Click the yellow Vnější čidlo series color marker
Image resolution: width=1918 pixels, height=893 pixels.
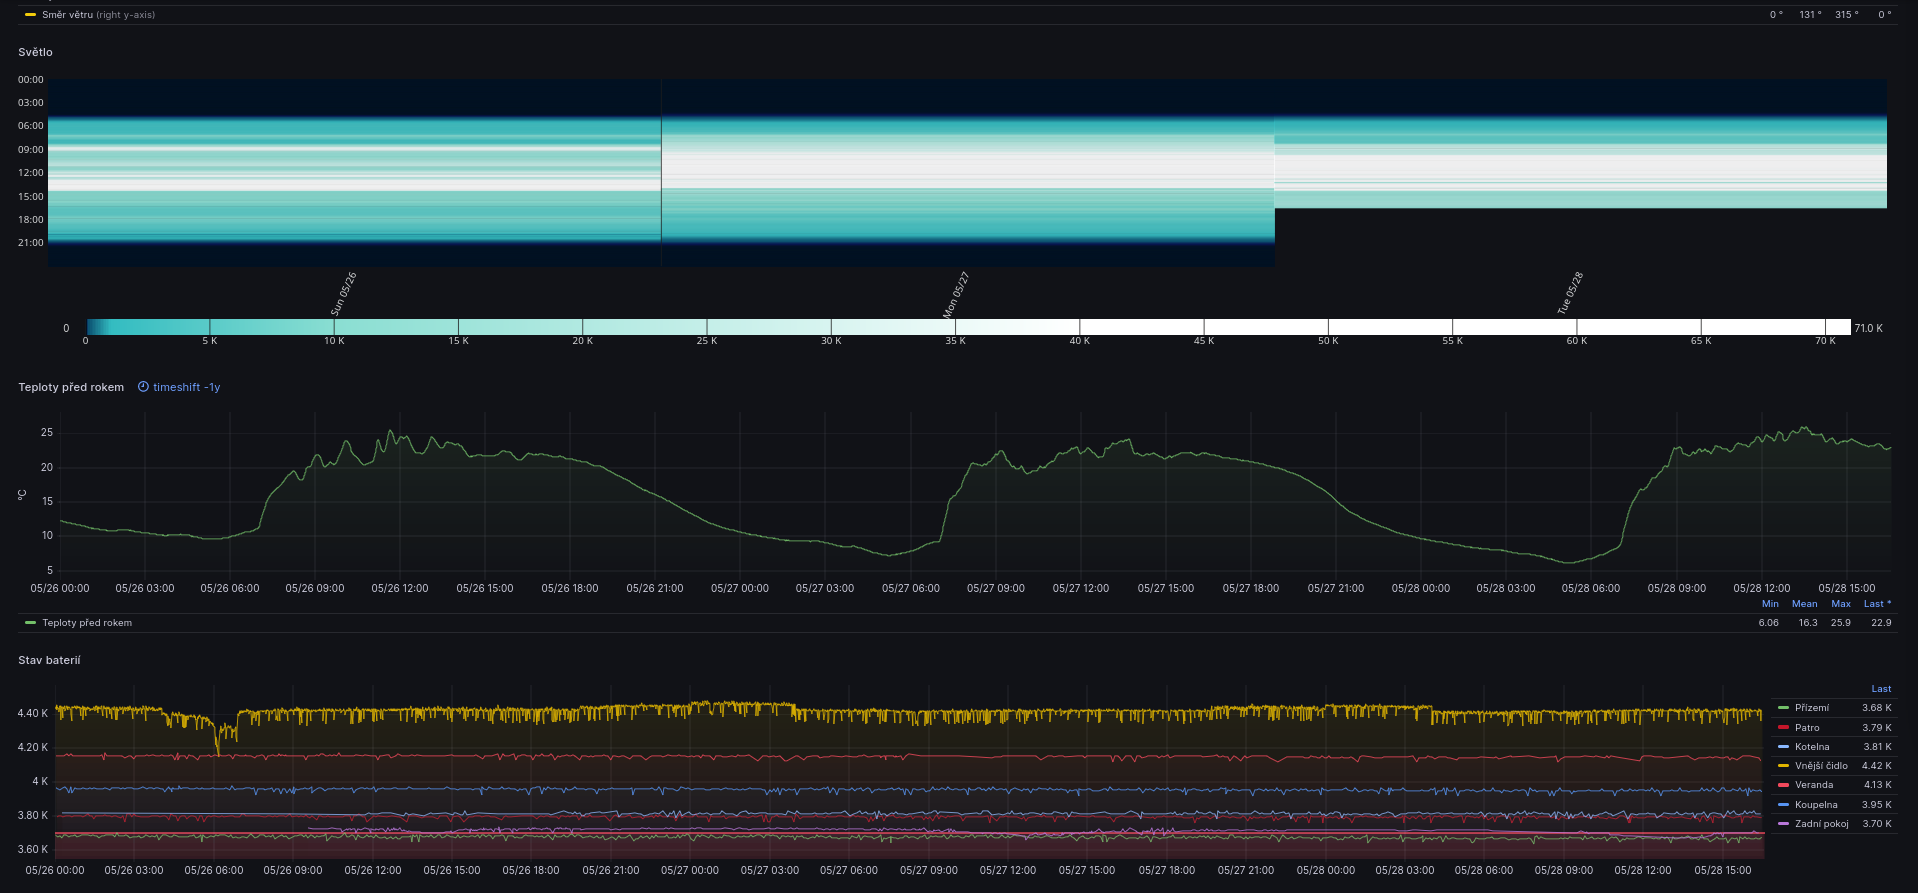click(x=1783, y=766)
